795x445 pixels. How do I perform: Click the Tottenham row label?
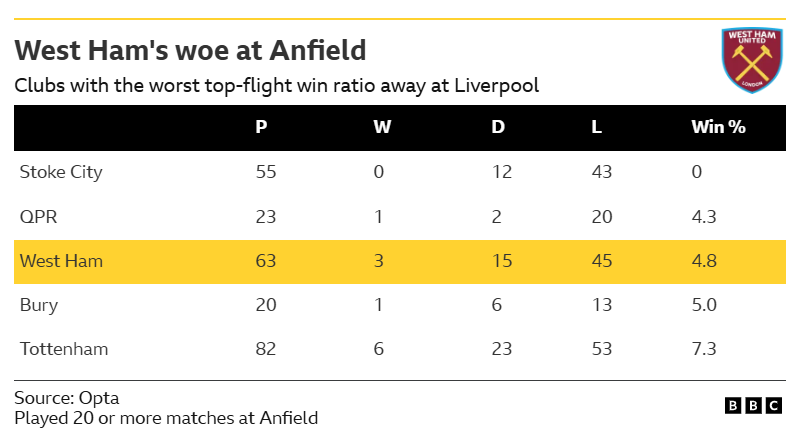click(64, 349)
